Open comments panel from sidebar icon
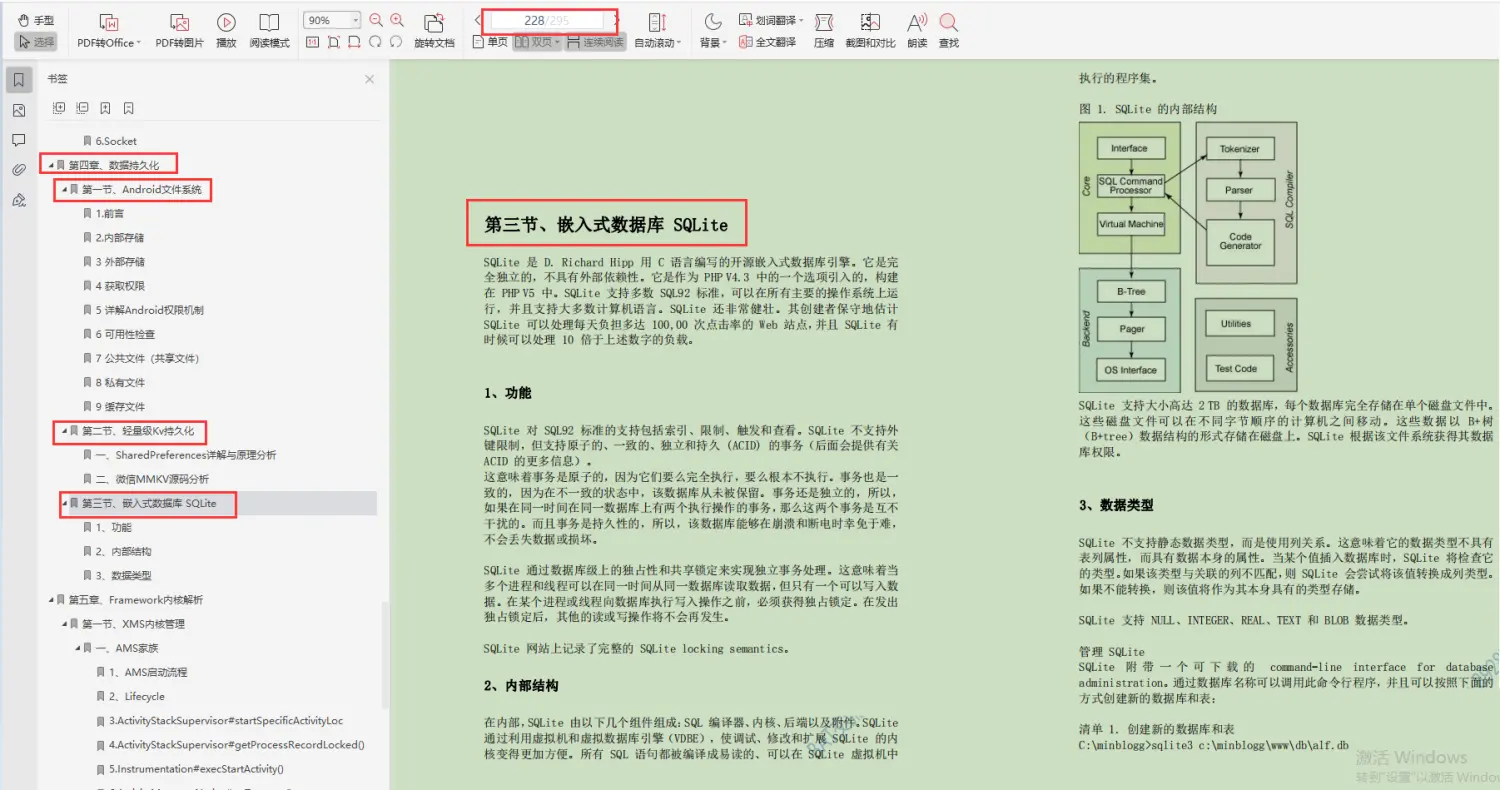Image resolution: width=1500 pixels, height=790 pixels. 18,140
